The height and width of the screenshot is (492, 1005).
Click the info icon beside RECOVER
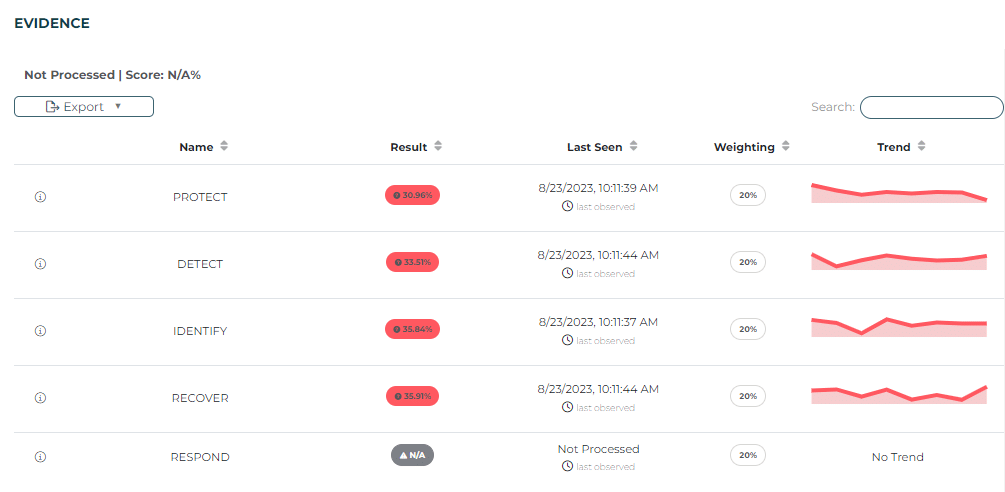pyautogui.click(x=41, y=397)
